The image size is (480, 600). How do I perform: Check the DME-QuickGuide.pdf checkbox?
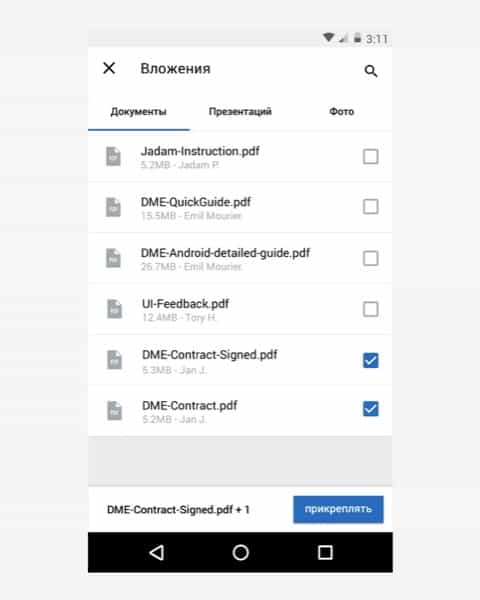click(371, 207)
